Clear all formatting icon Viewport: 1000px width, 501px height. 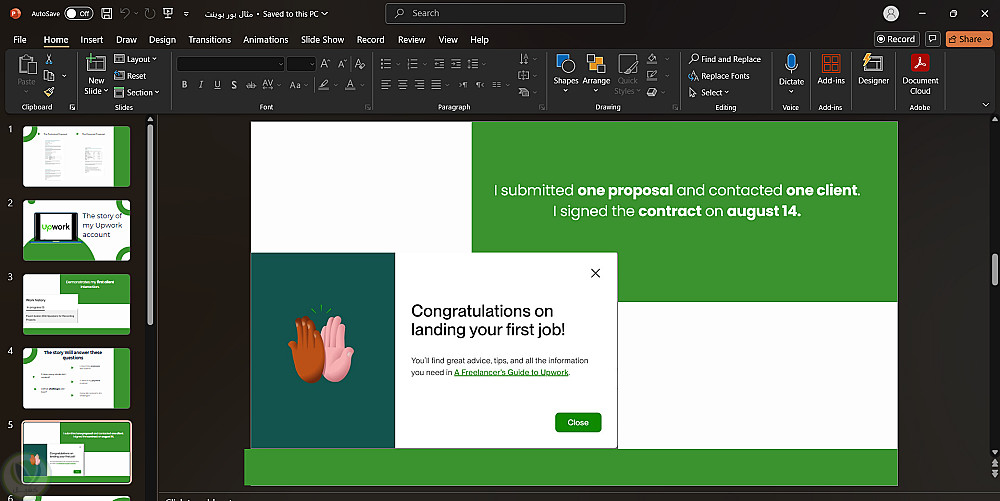coord(360,64)
